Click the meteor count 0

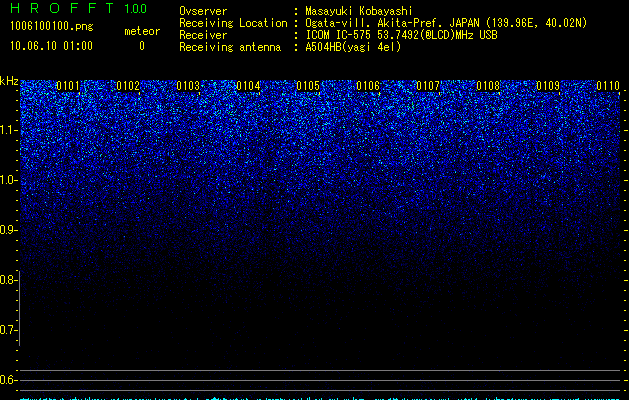pyautogui.click(x=142, y=46)
